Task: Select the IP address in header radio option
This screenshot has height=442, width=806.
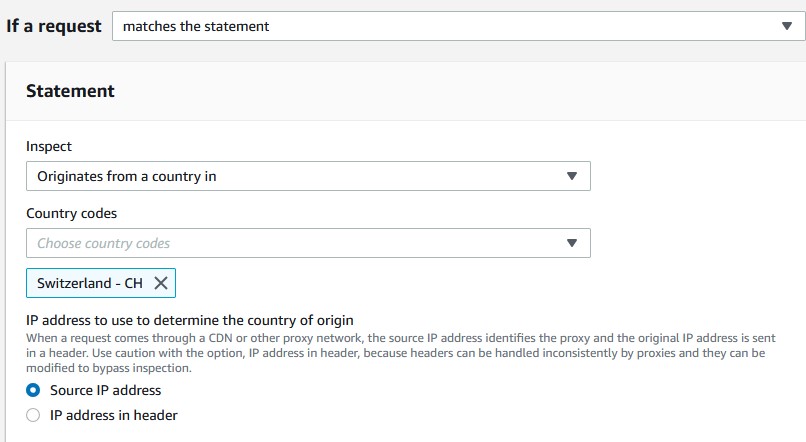Action: pyautogui.click(x=33, y=415)
